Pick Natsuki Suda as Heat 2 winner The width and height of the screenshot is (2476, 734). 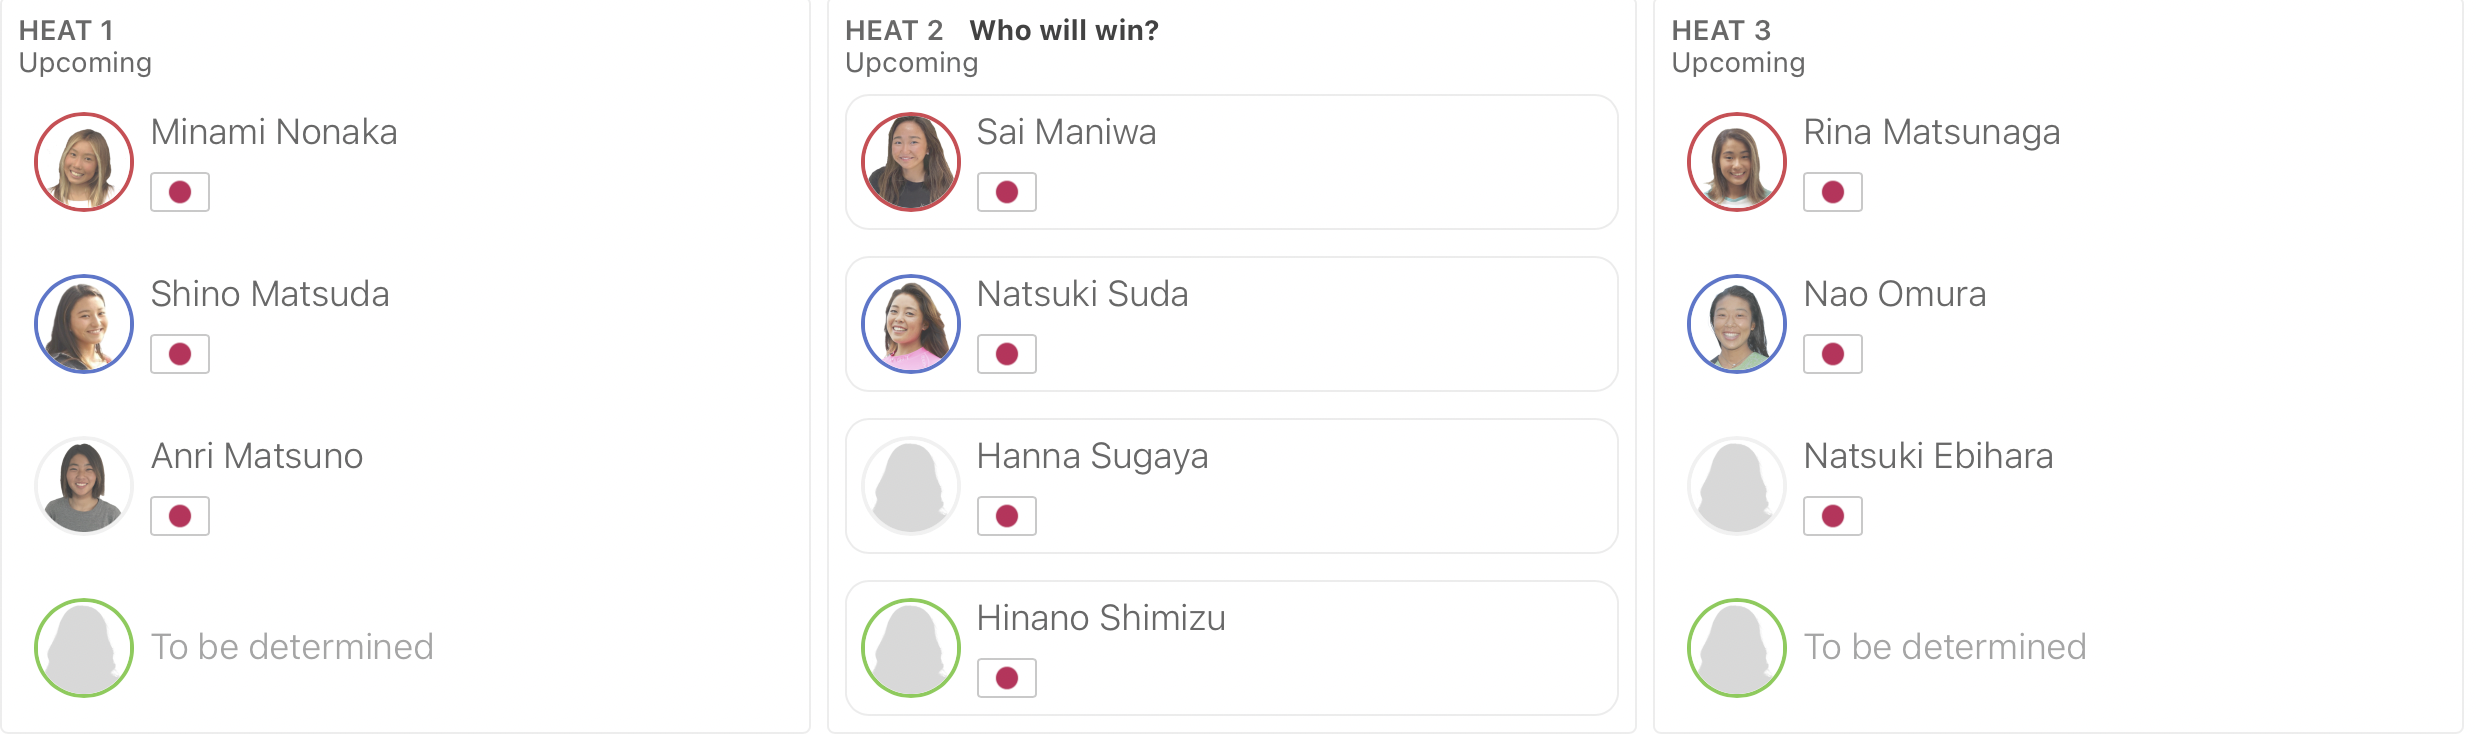[x=1232, y=324]
